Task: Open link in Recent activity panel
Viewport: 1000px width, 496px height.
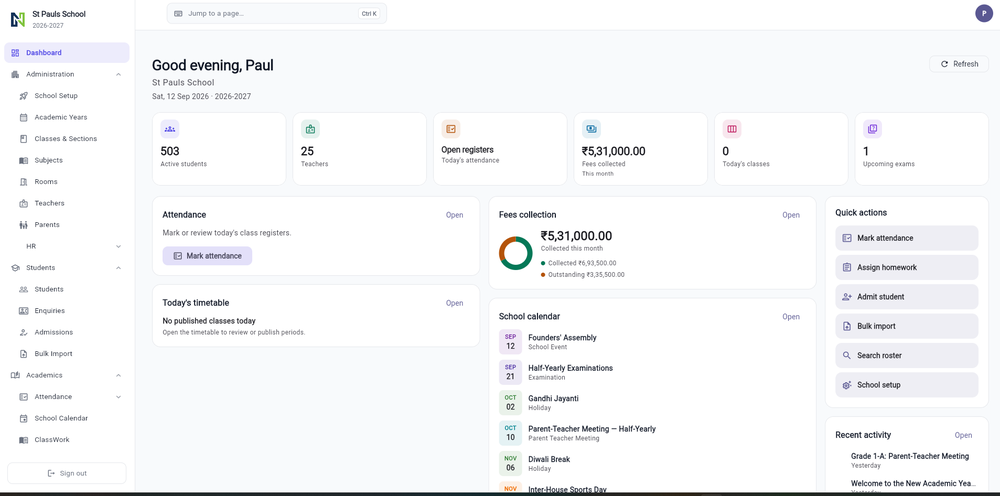Action: point(963,435)
